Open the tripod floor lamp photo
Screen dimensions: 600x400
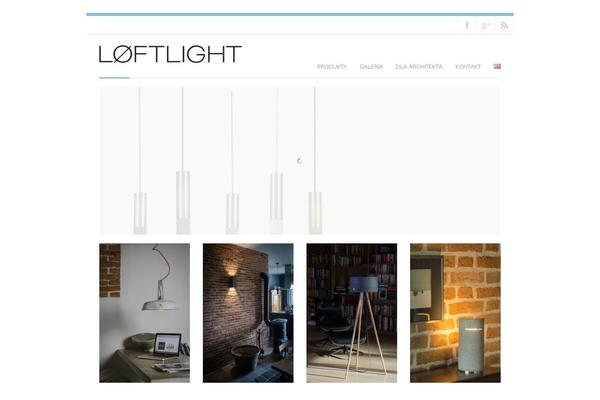tap(352, 313)
